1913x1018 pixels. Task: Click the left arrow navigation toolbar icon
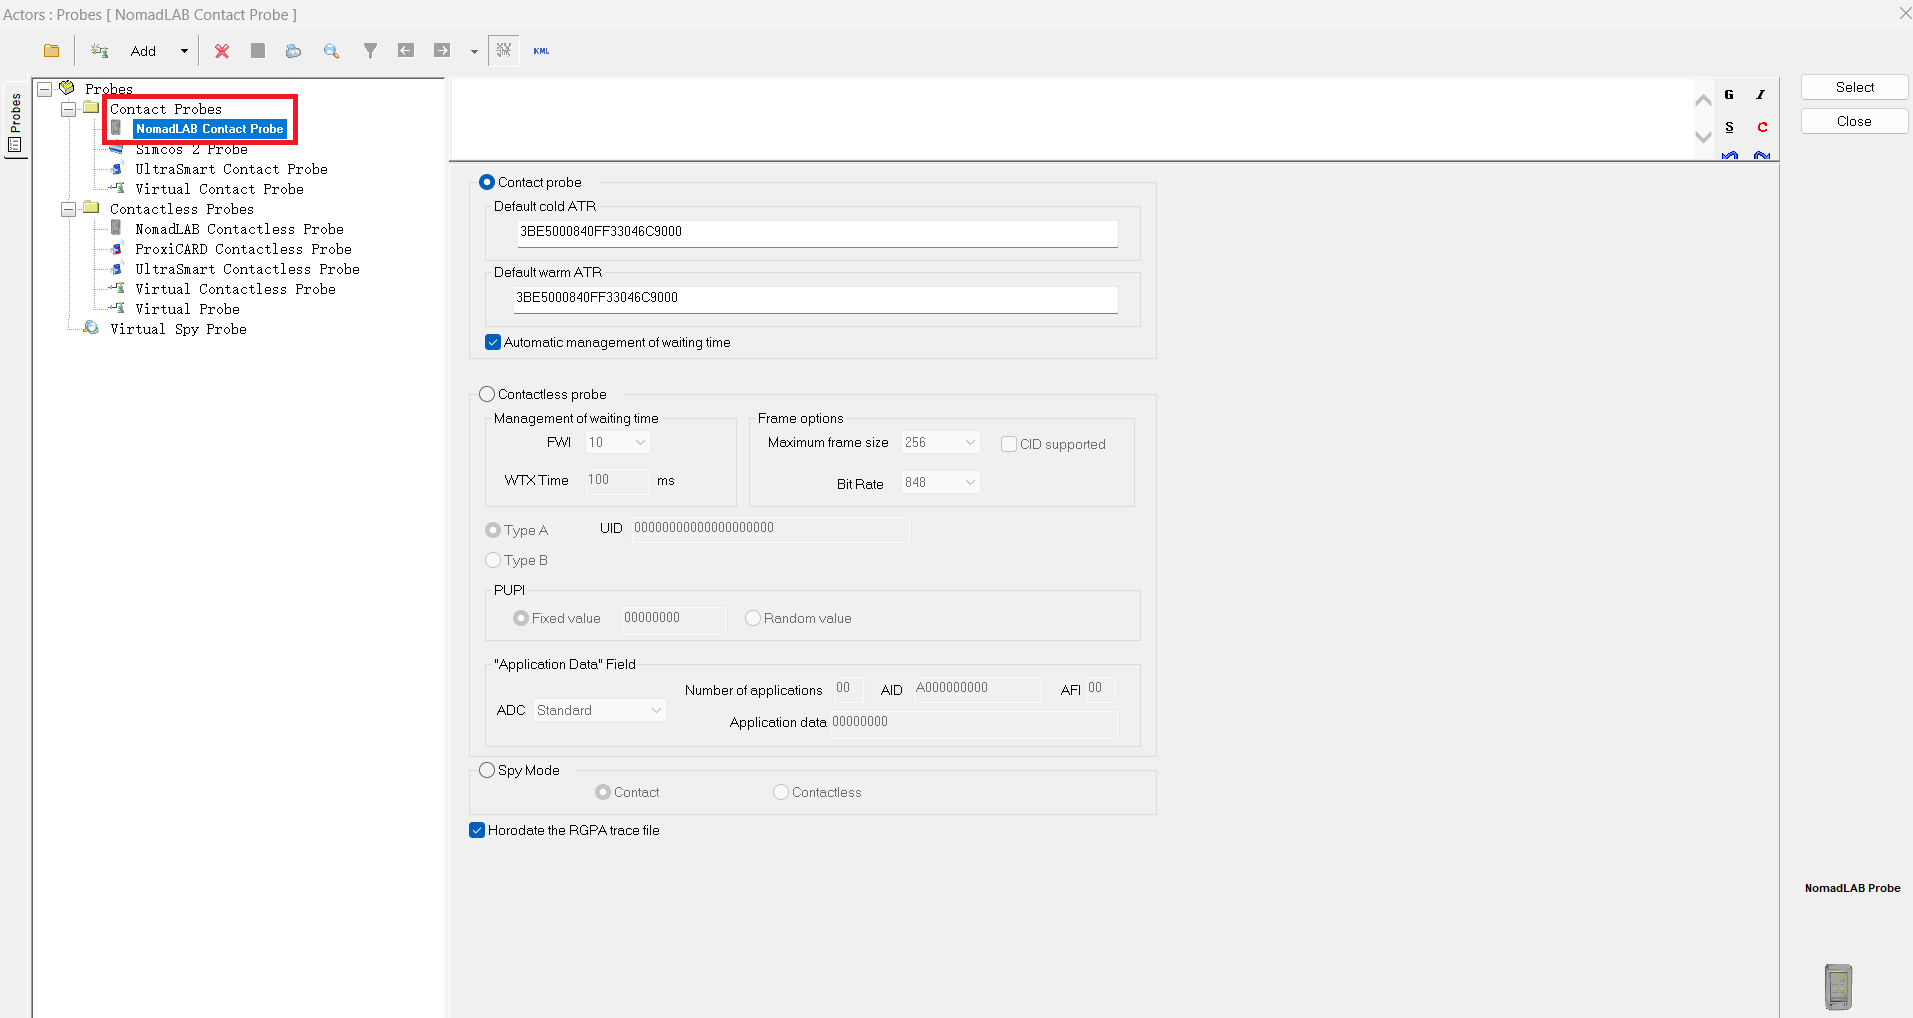406,51
